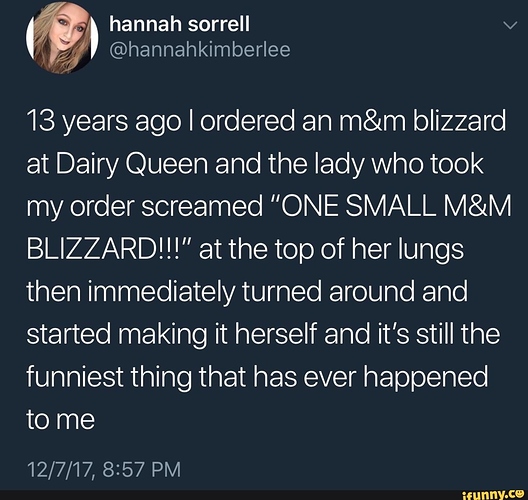Open the 12/7/17 tweet date
The height and width of the screenshot is (500, 528).
click(x=60, y=469)
